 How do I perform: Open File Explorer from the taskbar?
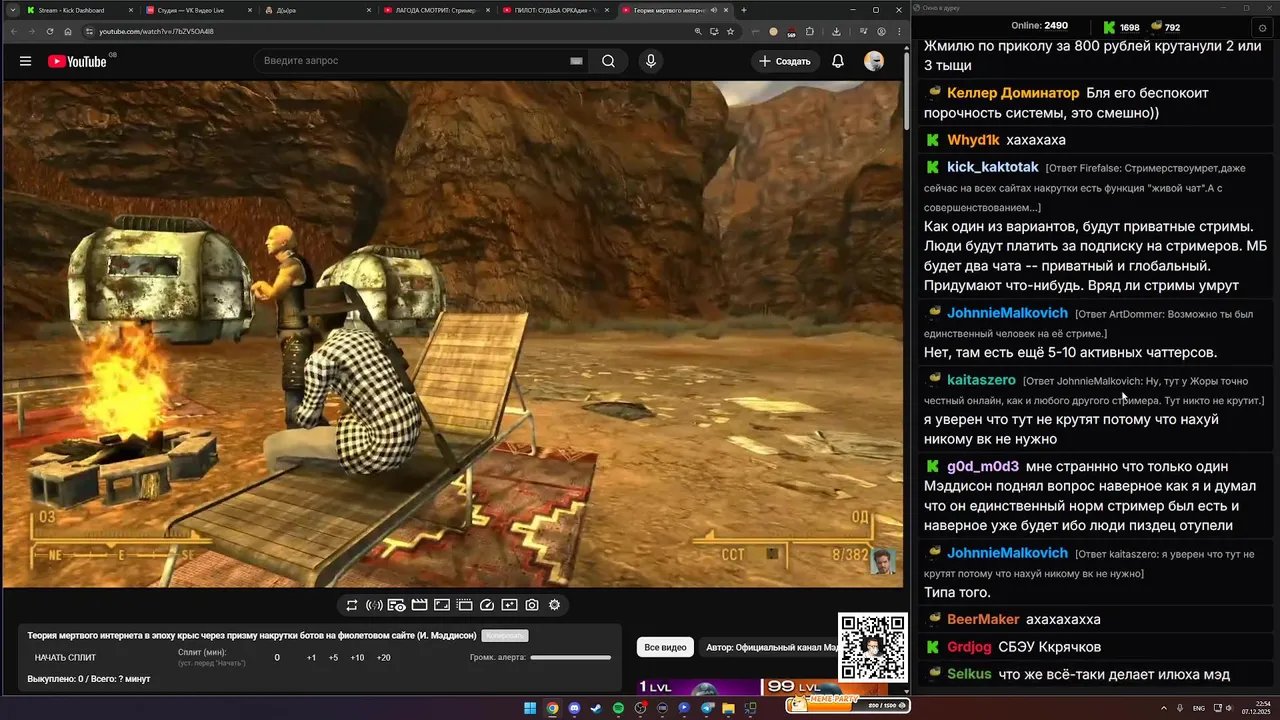(728, 708)
